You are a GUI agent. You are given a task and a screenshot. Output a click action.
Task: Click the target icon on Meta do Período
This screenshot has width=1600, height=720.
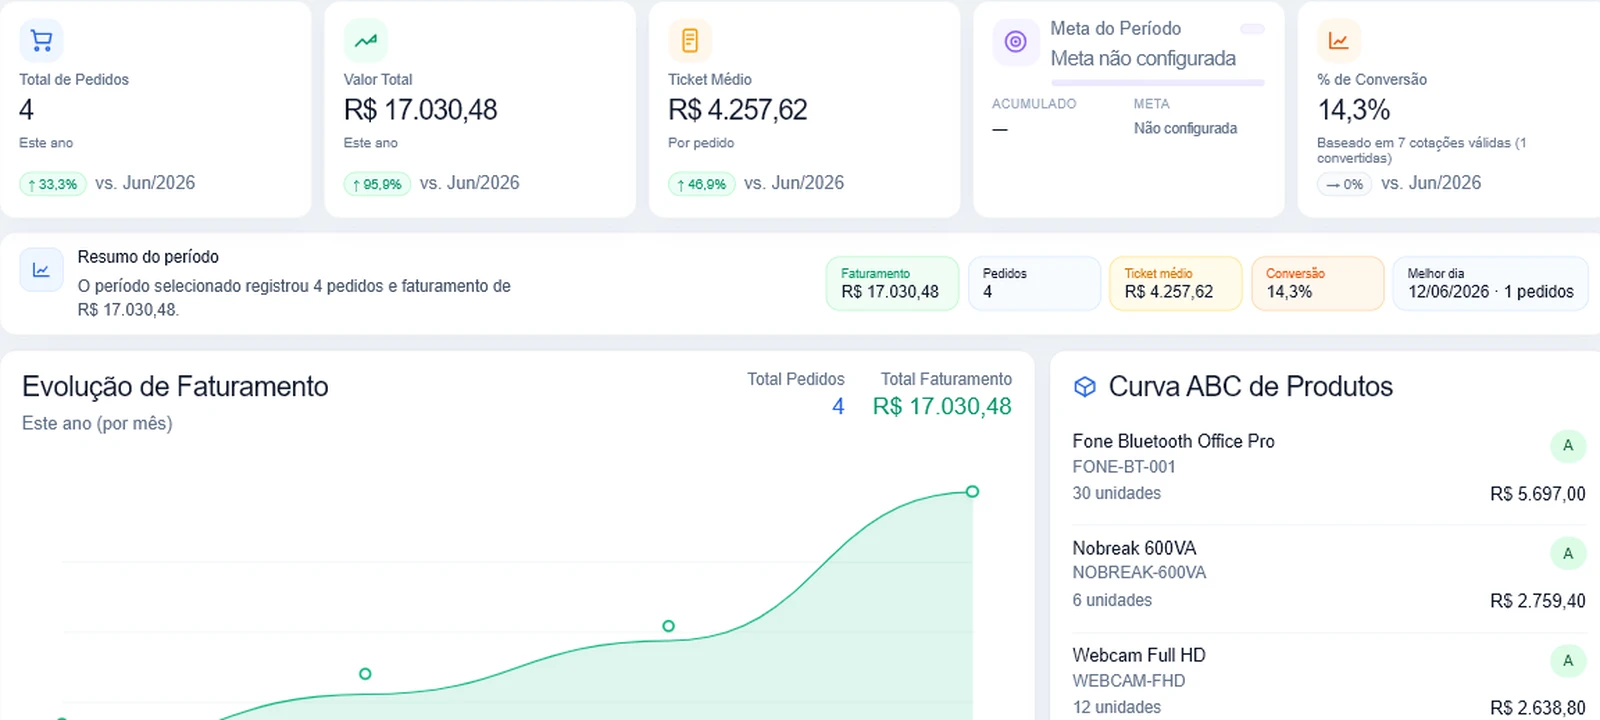coord(1015,42)
